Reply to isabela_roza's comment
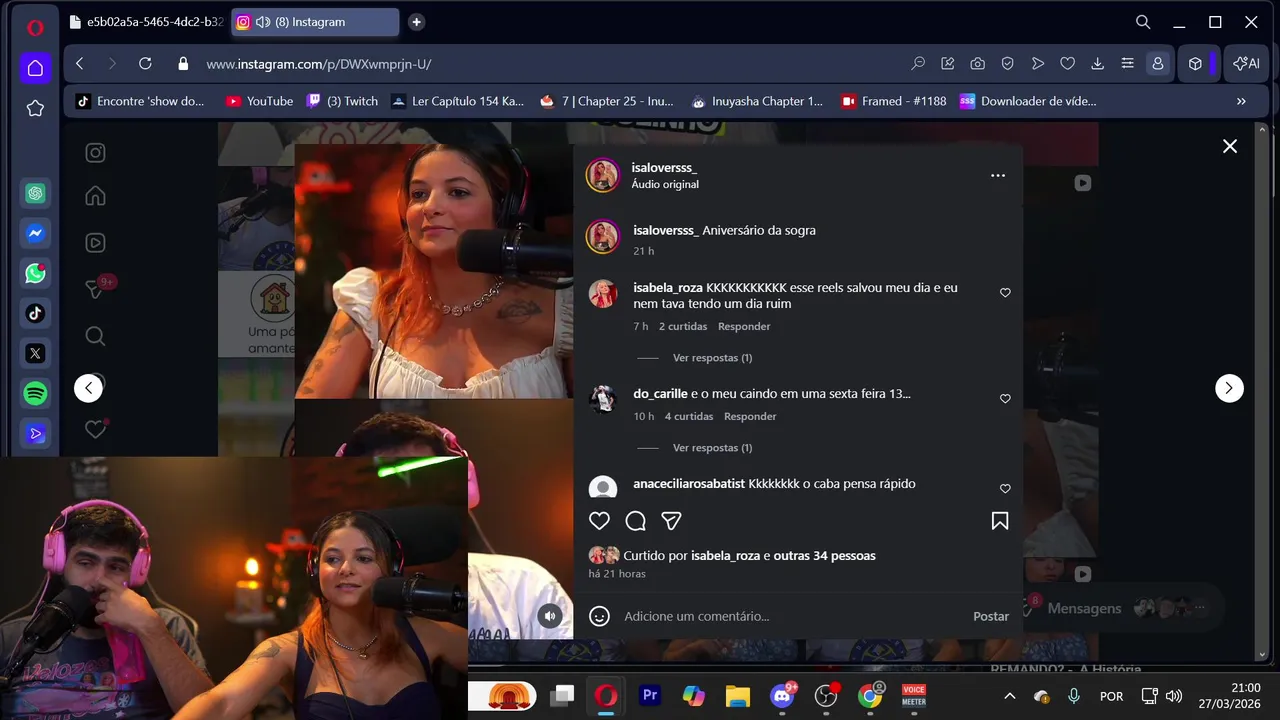The image size is (1280, 720). (x=744, y=327)
